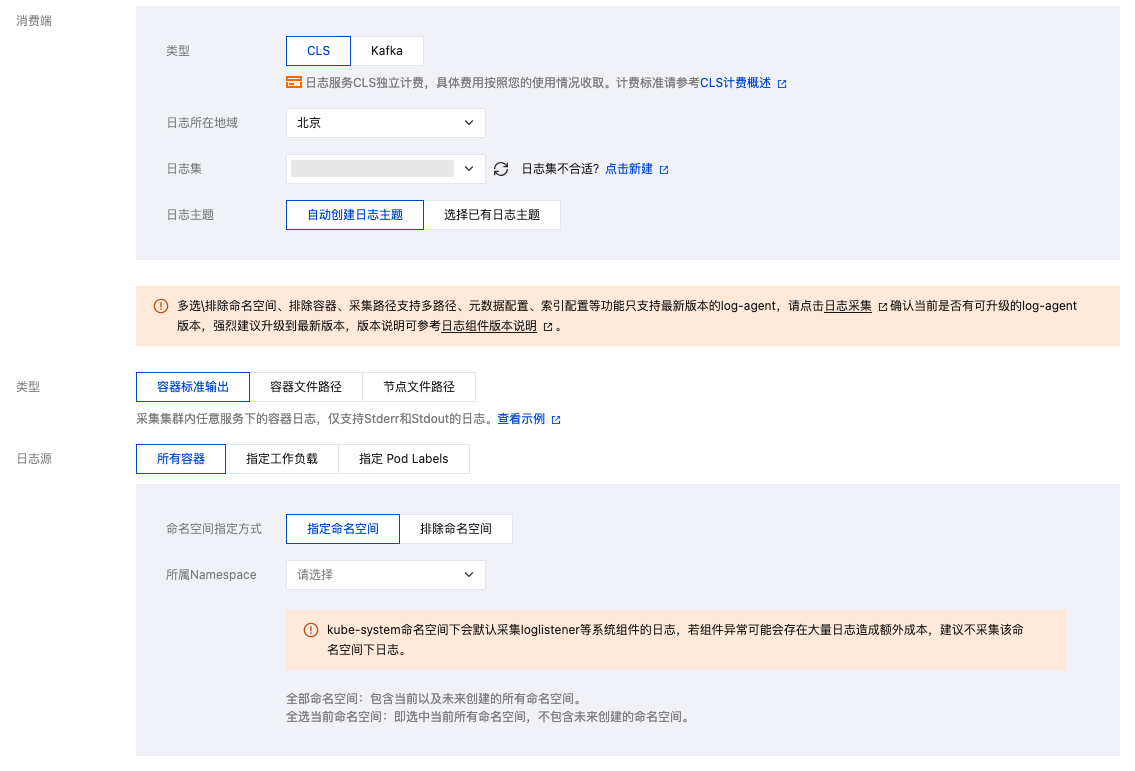Open the 日志所在地域 region dropdown

coord(385,123)
